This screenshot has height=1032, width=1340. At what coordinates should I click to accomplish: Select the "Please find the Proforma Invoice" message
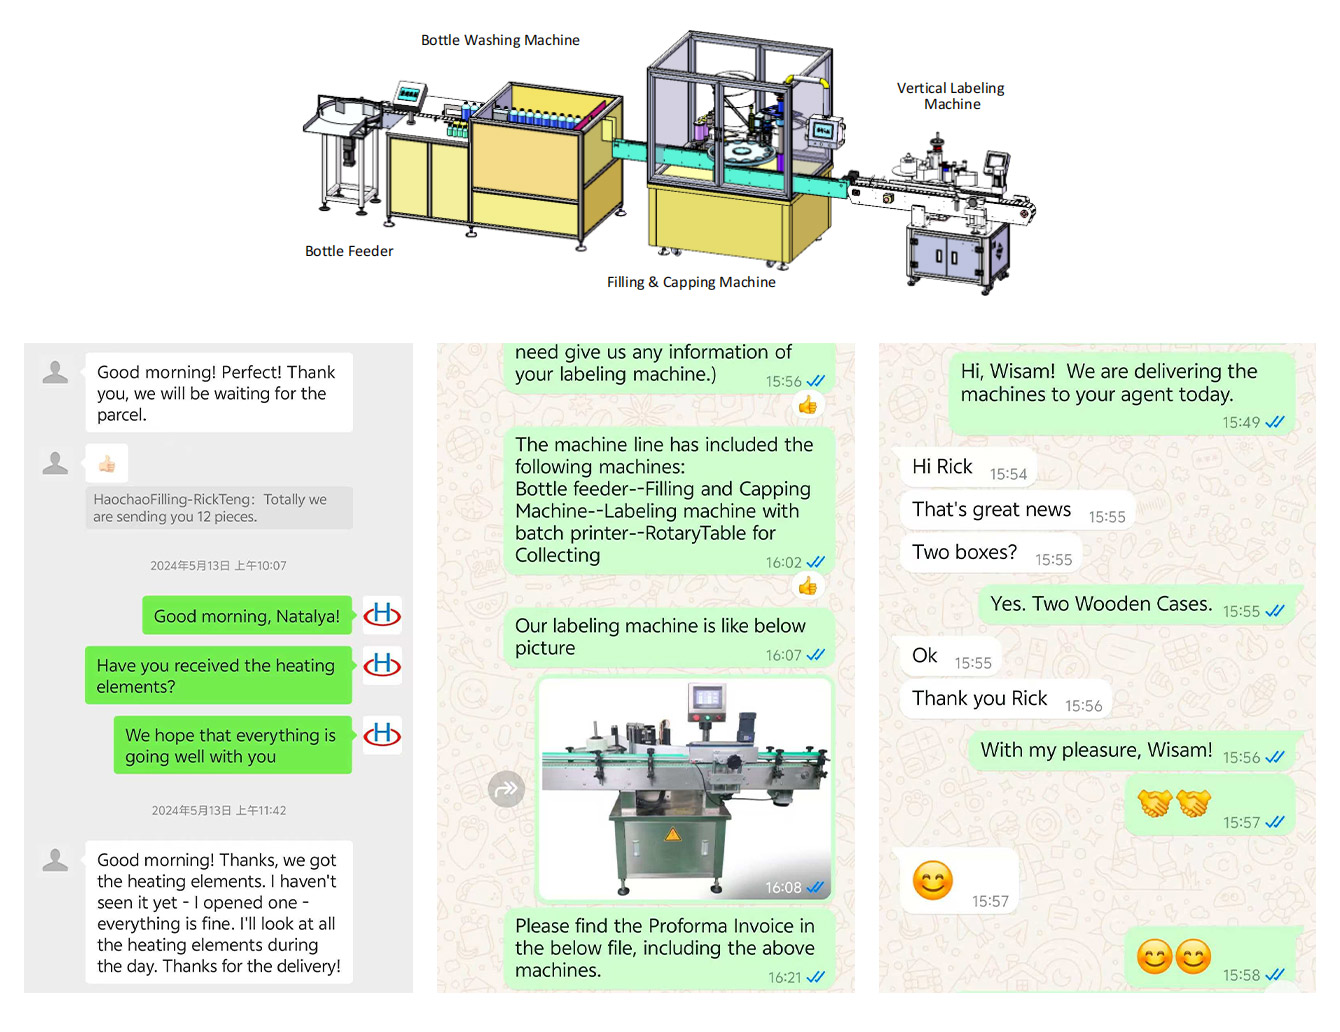(665, 948)
